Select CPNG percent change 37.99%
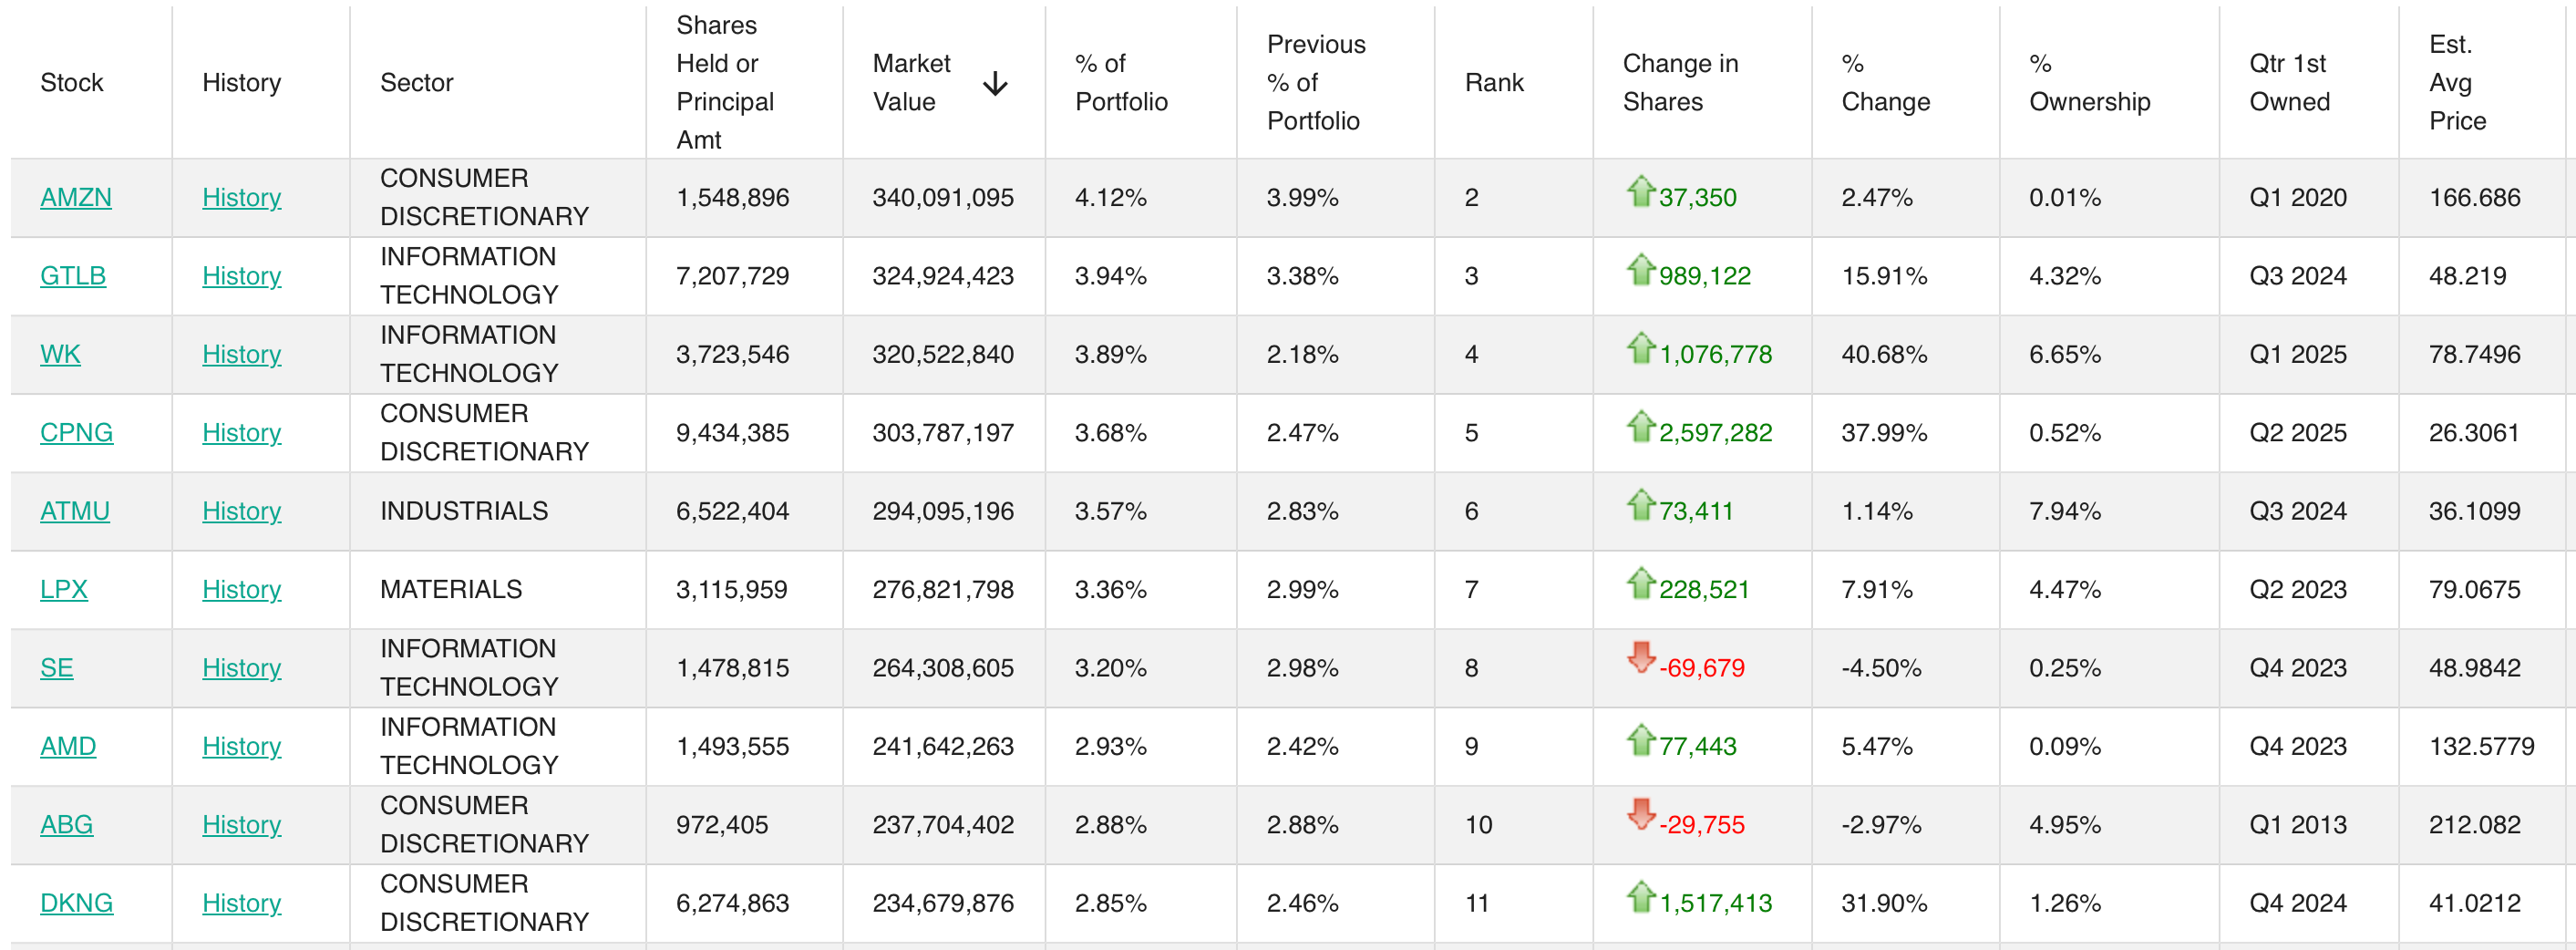Image resolution: width=2576 pixels, height=950 pixels. tap(1884, 432)
